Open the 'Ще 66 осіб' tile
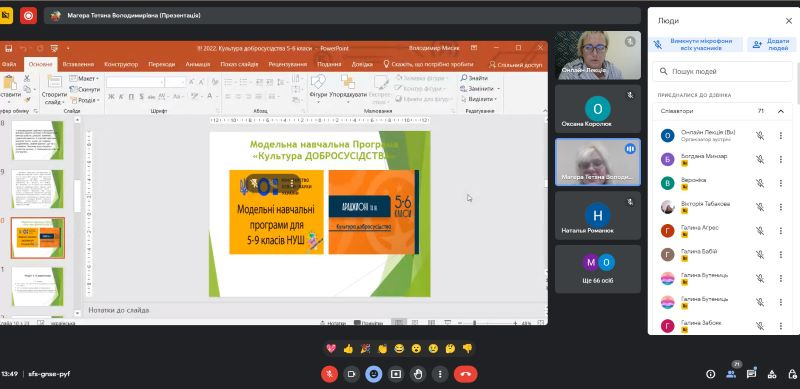 click(597, 269)
